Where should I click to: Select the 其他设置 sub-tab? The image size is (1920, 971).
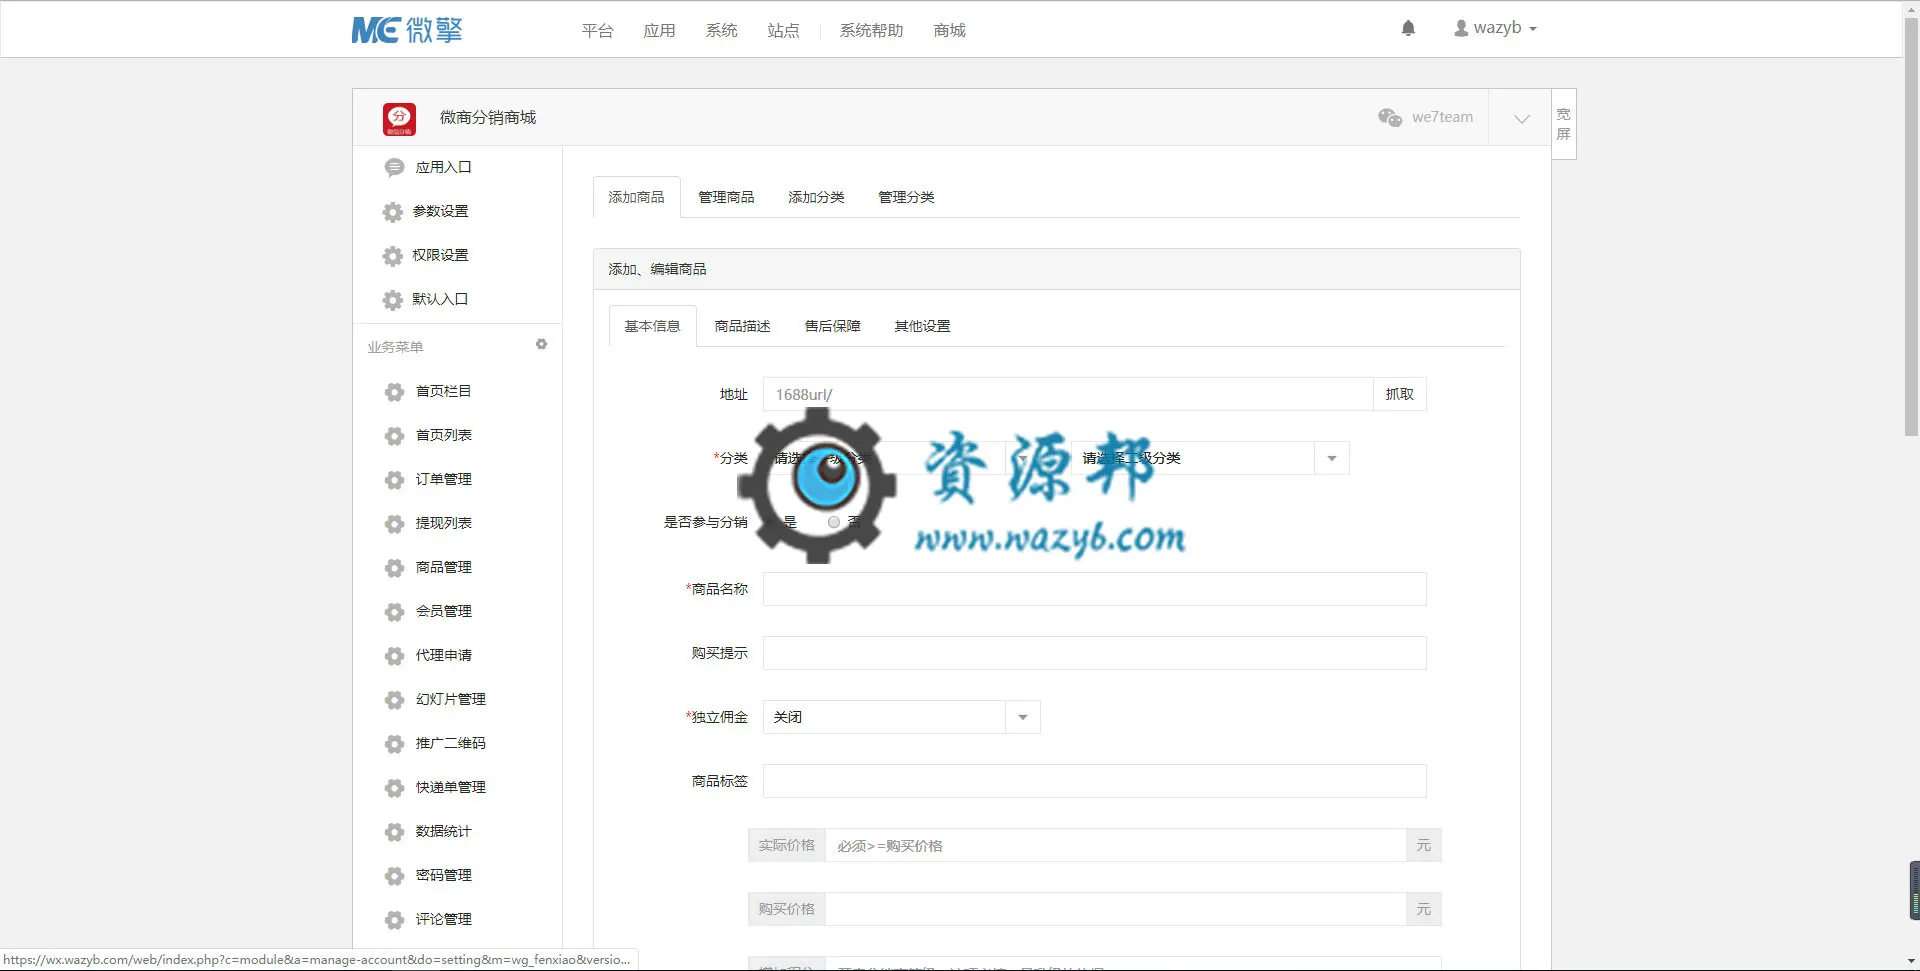click(x=922, y=326)
